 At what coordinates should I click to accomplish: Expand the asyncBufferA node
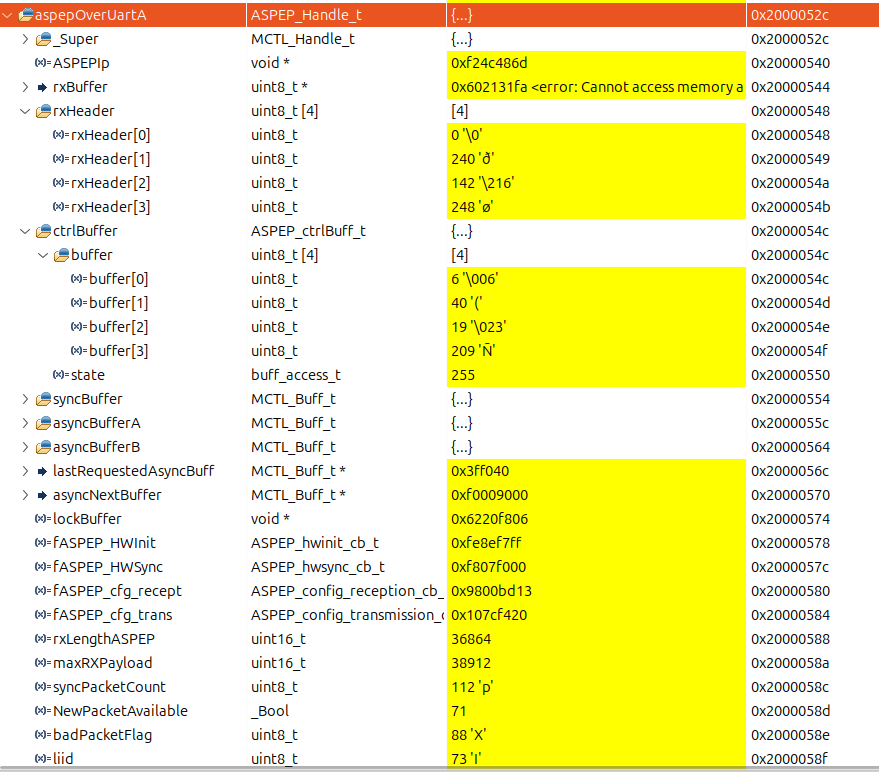tap(25, 423)
